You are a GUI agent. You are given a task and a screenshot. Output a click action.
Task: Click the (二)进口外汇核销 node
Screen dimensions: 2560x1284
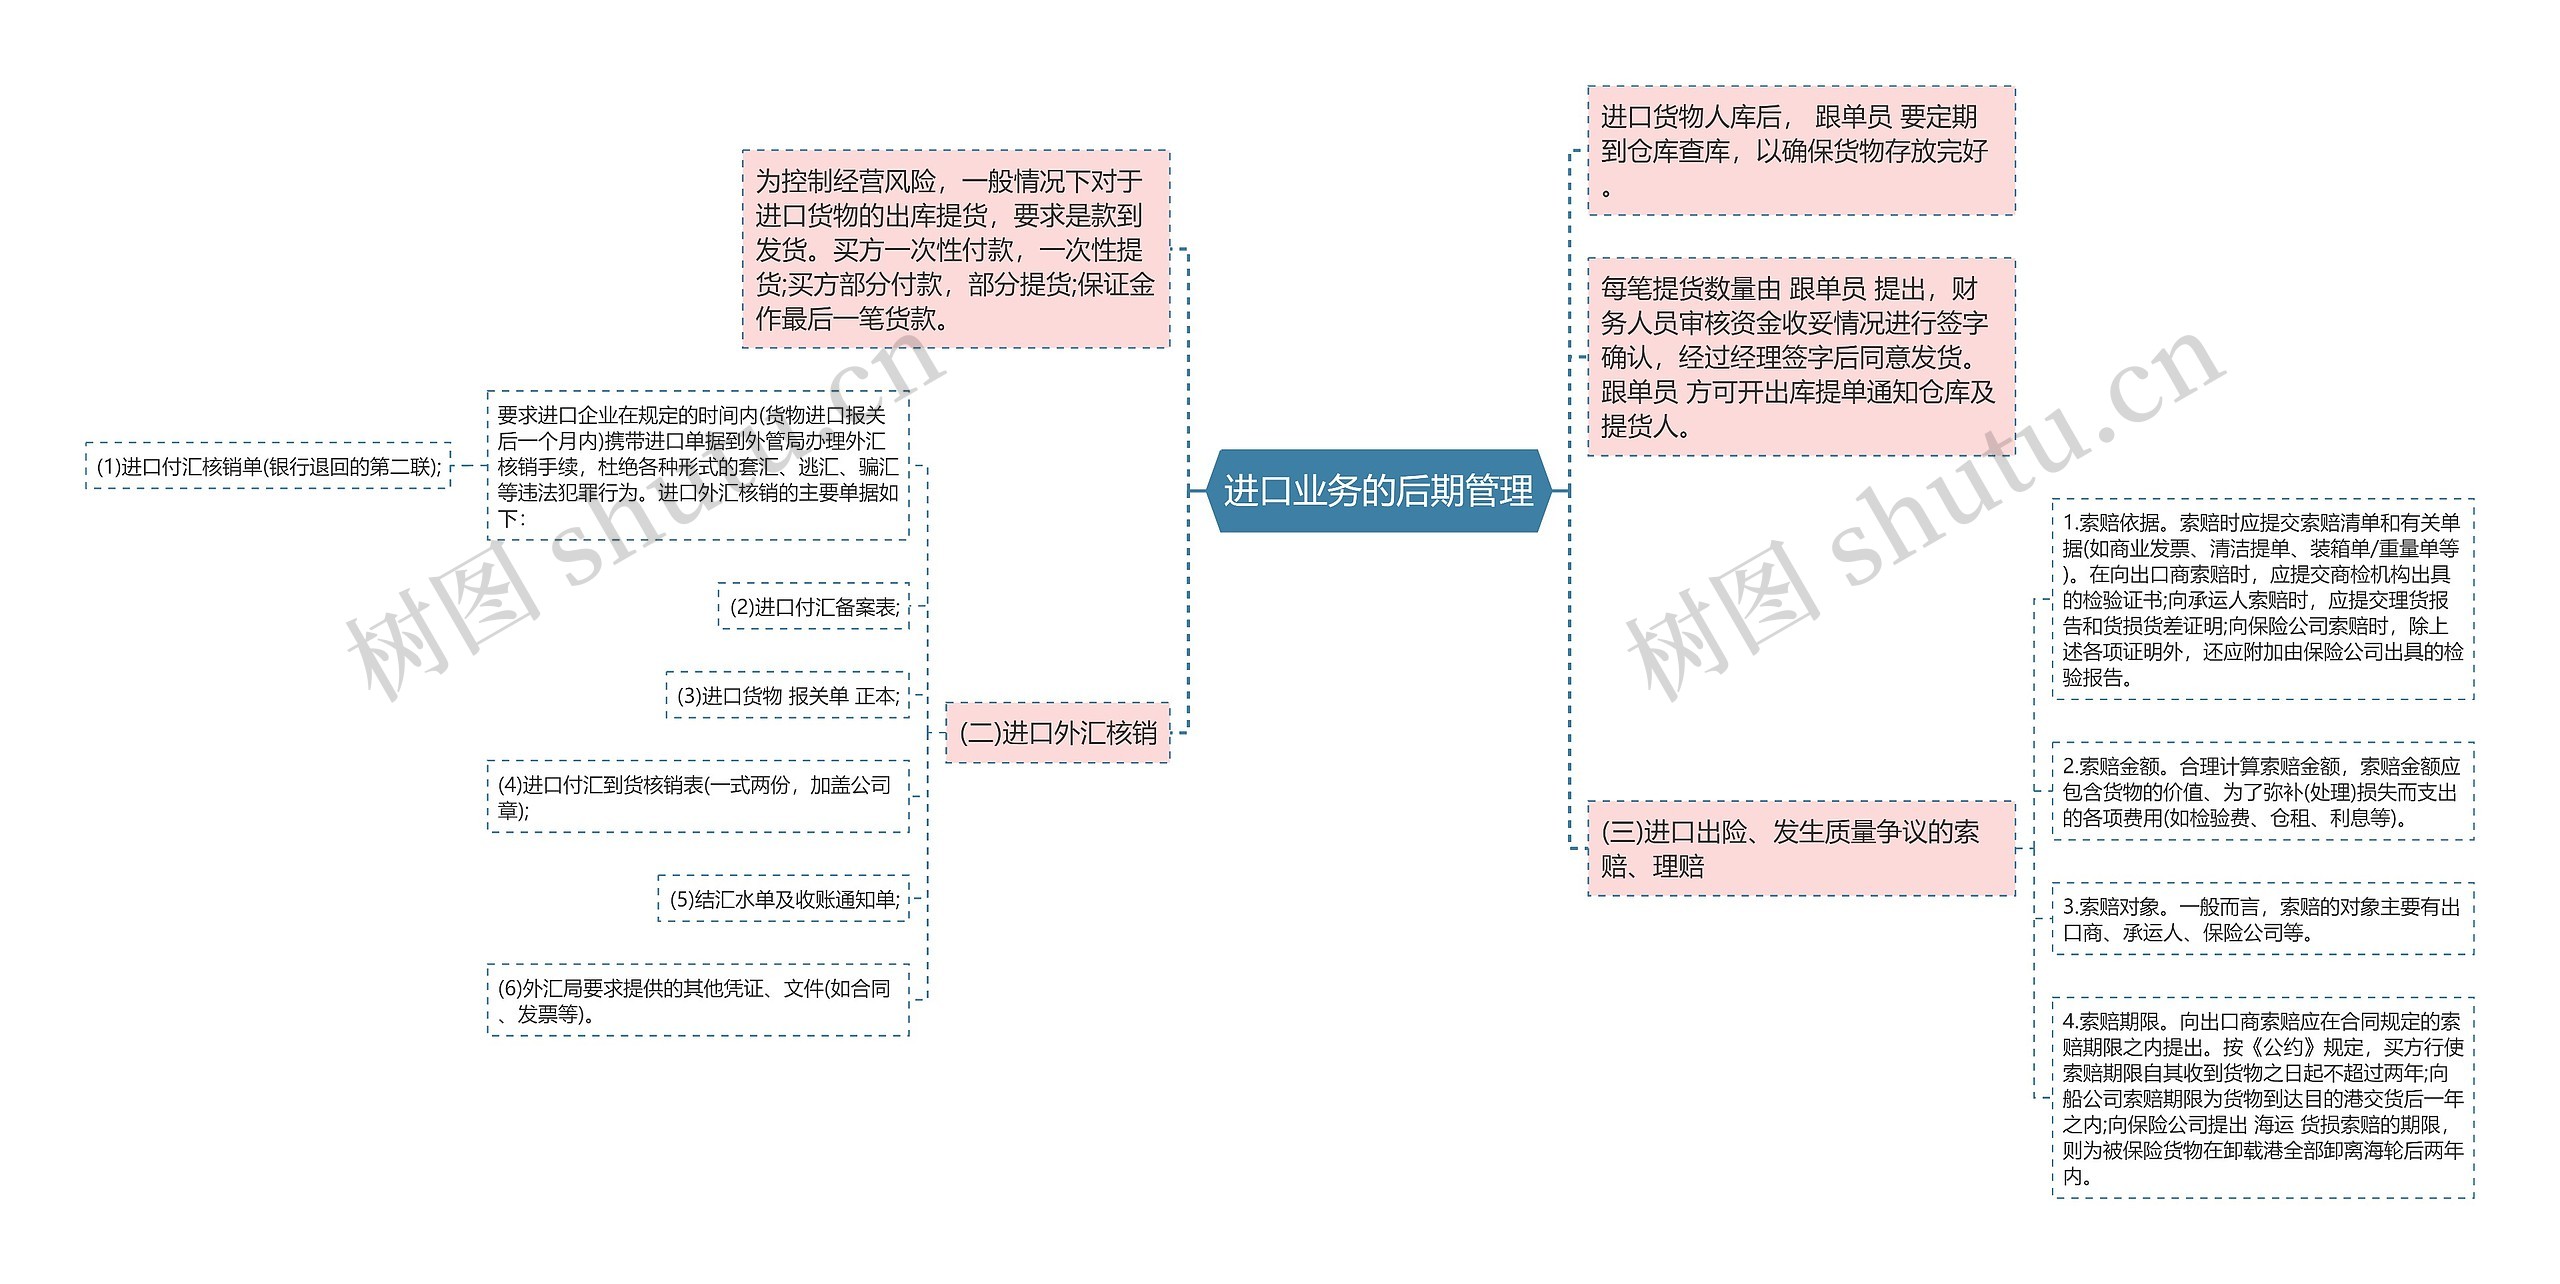coord(1058,733)
